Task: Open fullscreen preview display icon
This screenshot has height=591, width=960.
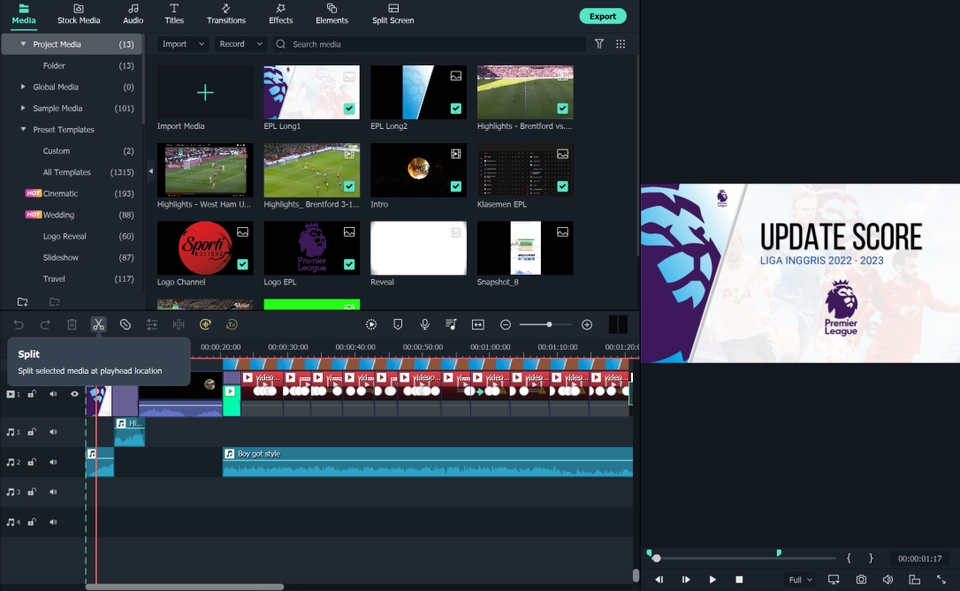Action: coord(833,579)
